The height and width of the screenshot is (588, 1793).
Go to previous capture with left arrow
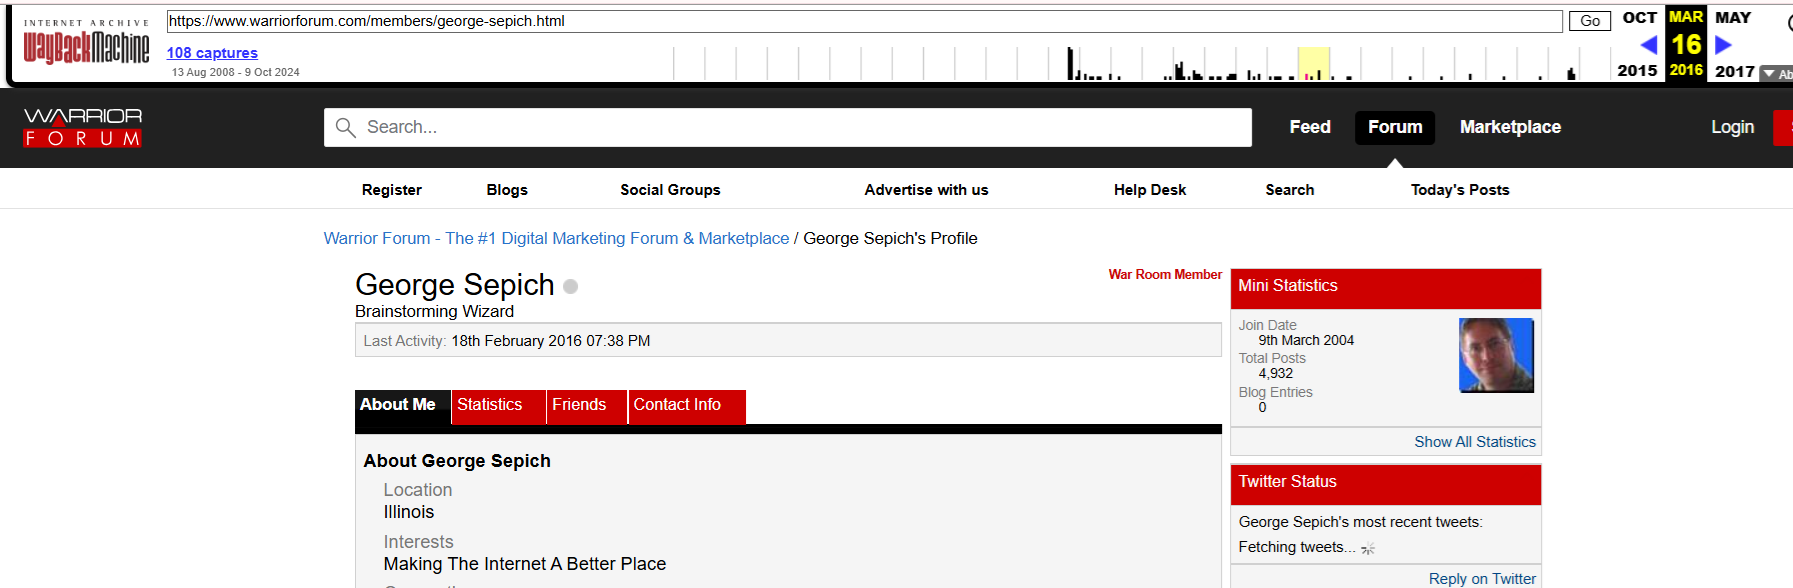1649,45
